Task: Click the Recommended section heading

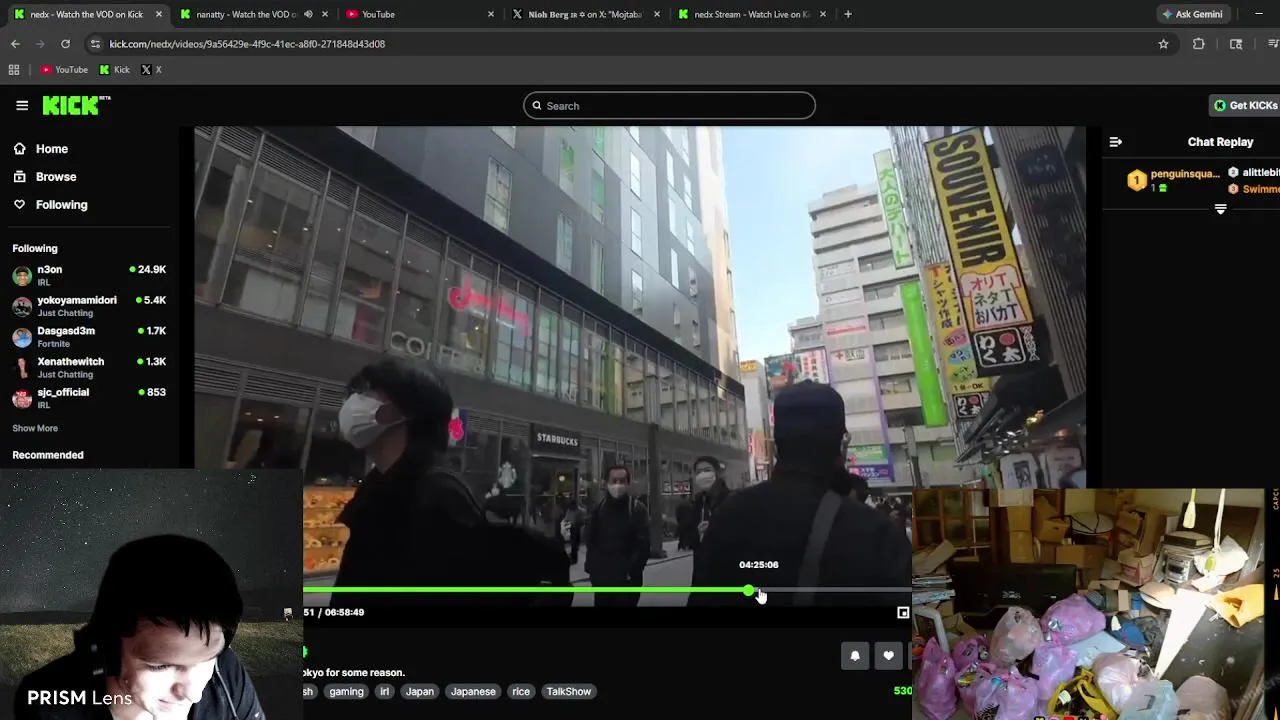Action: 48,455
